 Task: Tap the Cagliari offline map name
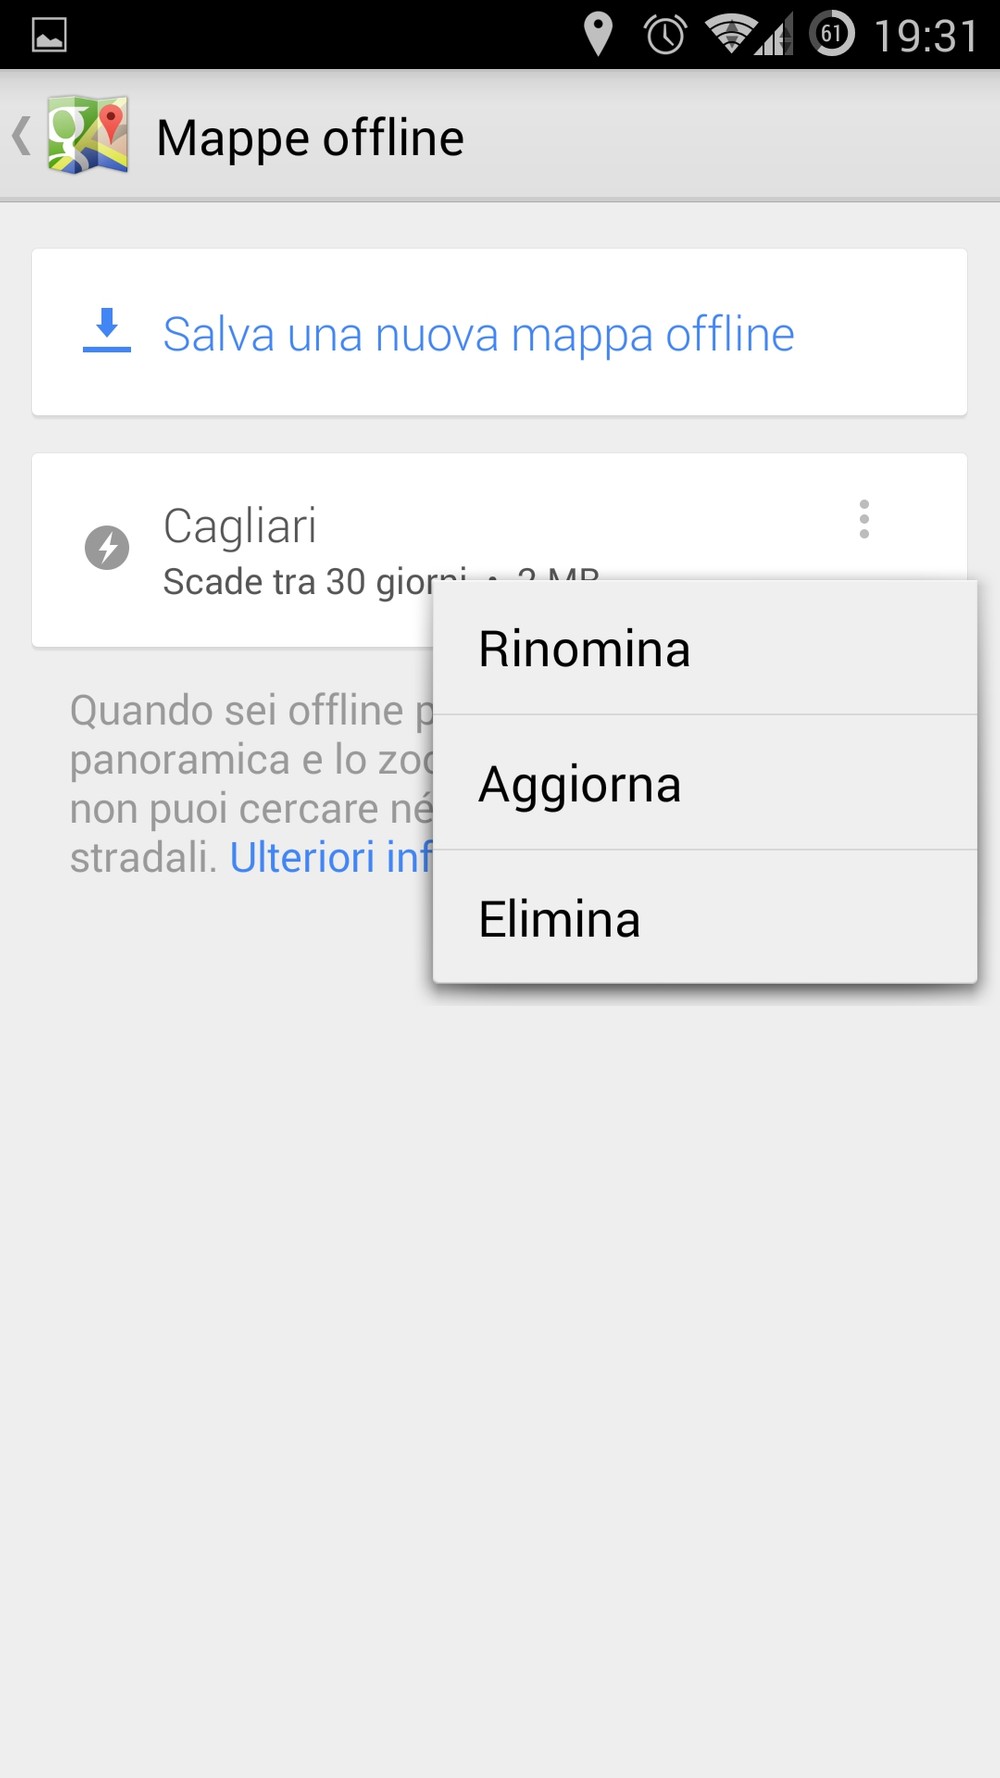click(x=240, y=526)
